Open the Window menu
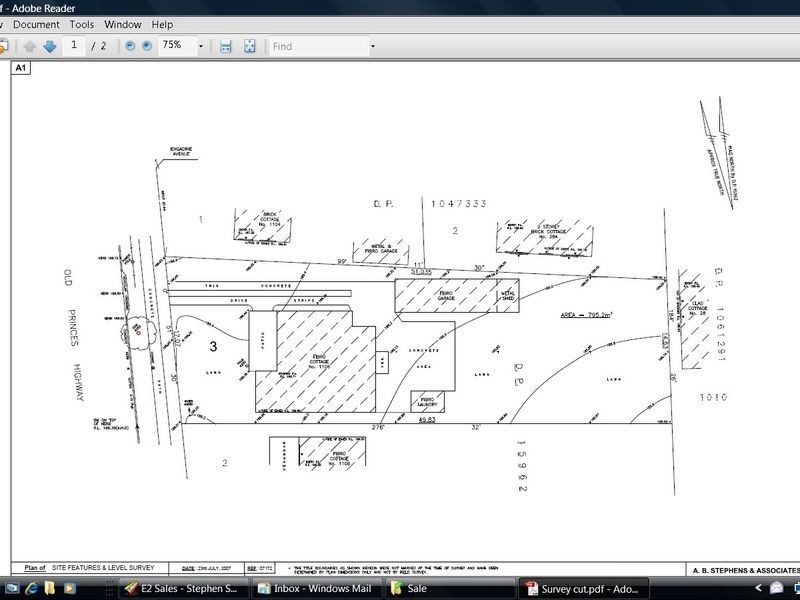This screenshot has height=600, width=800. coord(123,24)
